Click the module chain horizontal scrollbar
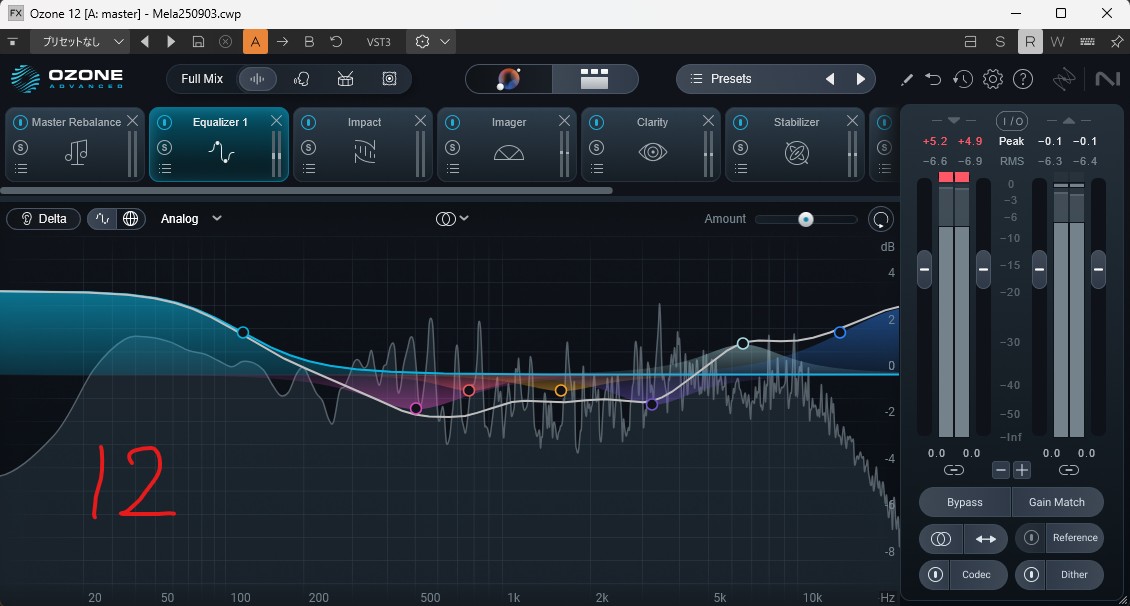 [x=306, y=190]
